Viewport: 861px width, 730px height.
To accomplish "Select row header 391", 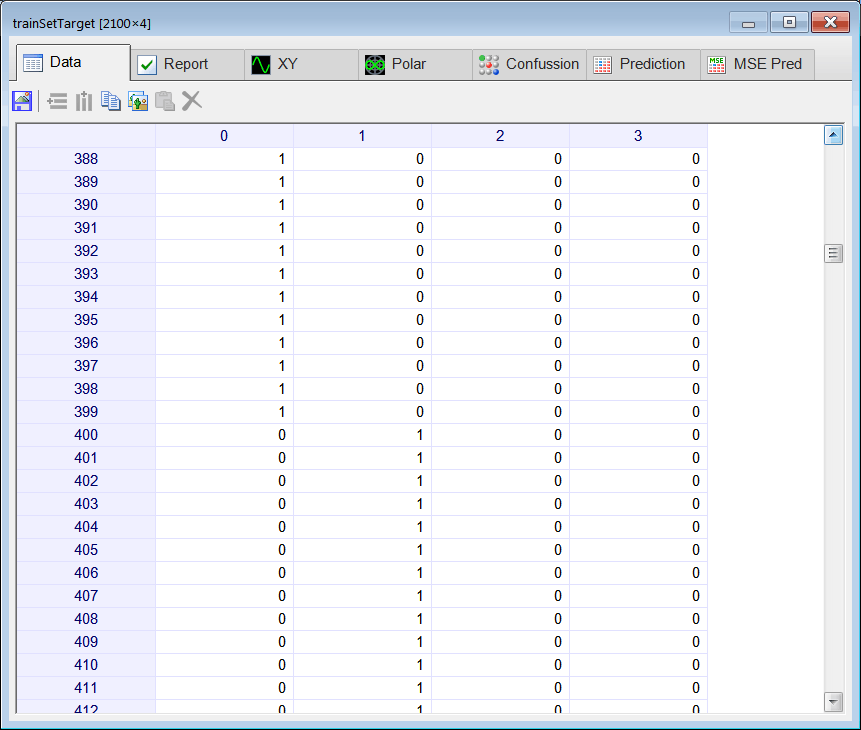I will [86, 228].
